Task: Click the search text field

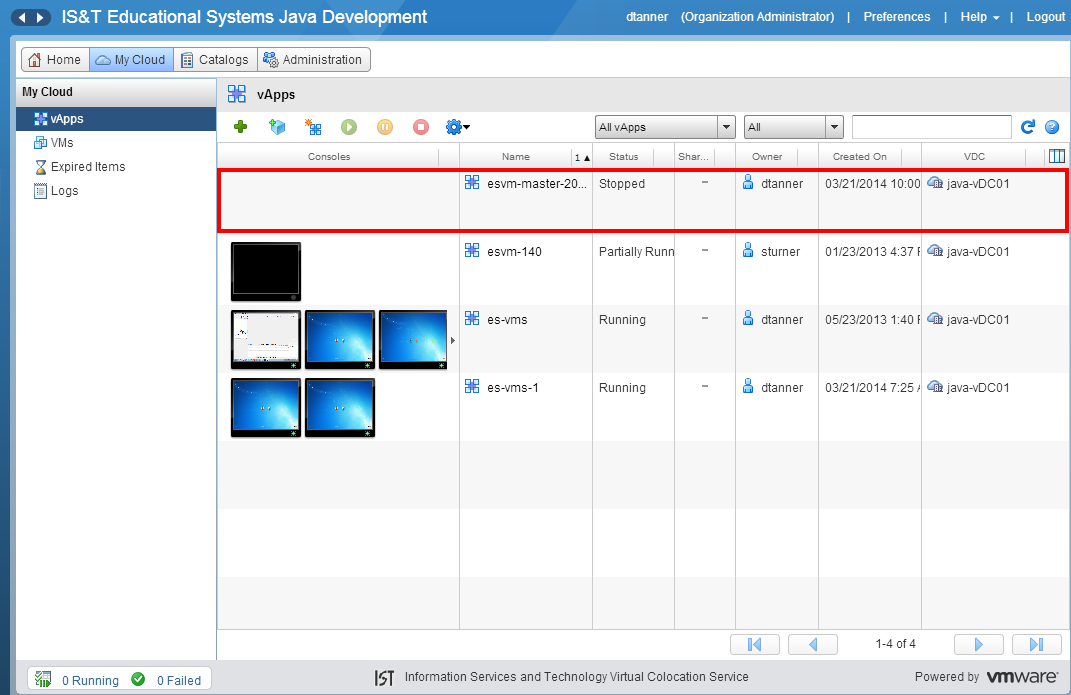Action: pos(931,127)
